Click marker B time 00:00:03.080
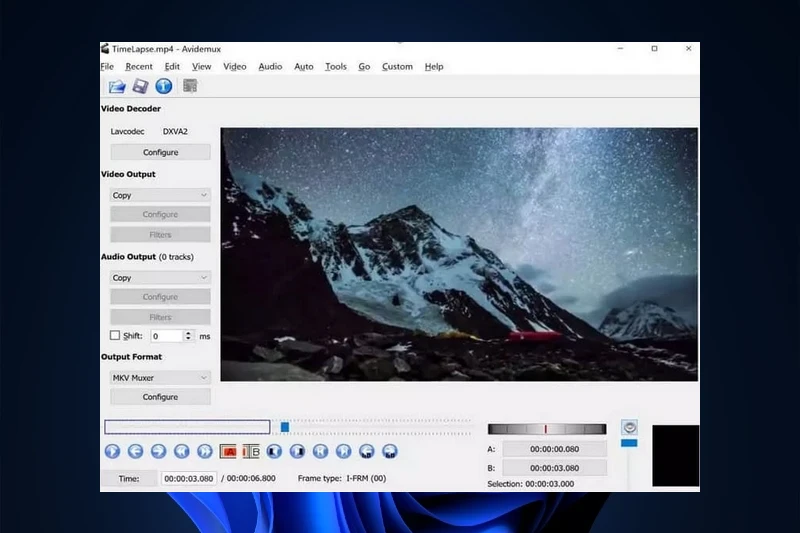Viewport: 800px width, 533px height. coord(555,468)
